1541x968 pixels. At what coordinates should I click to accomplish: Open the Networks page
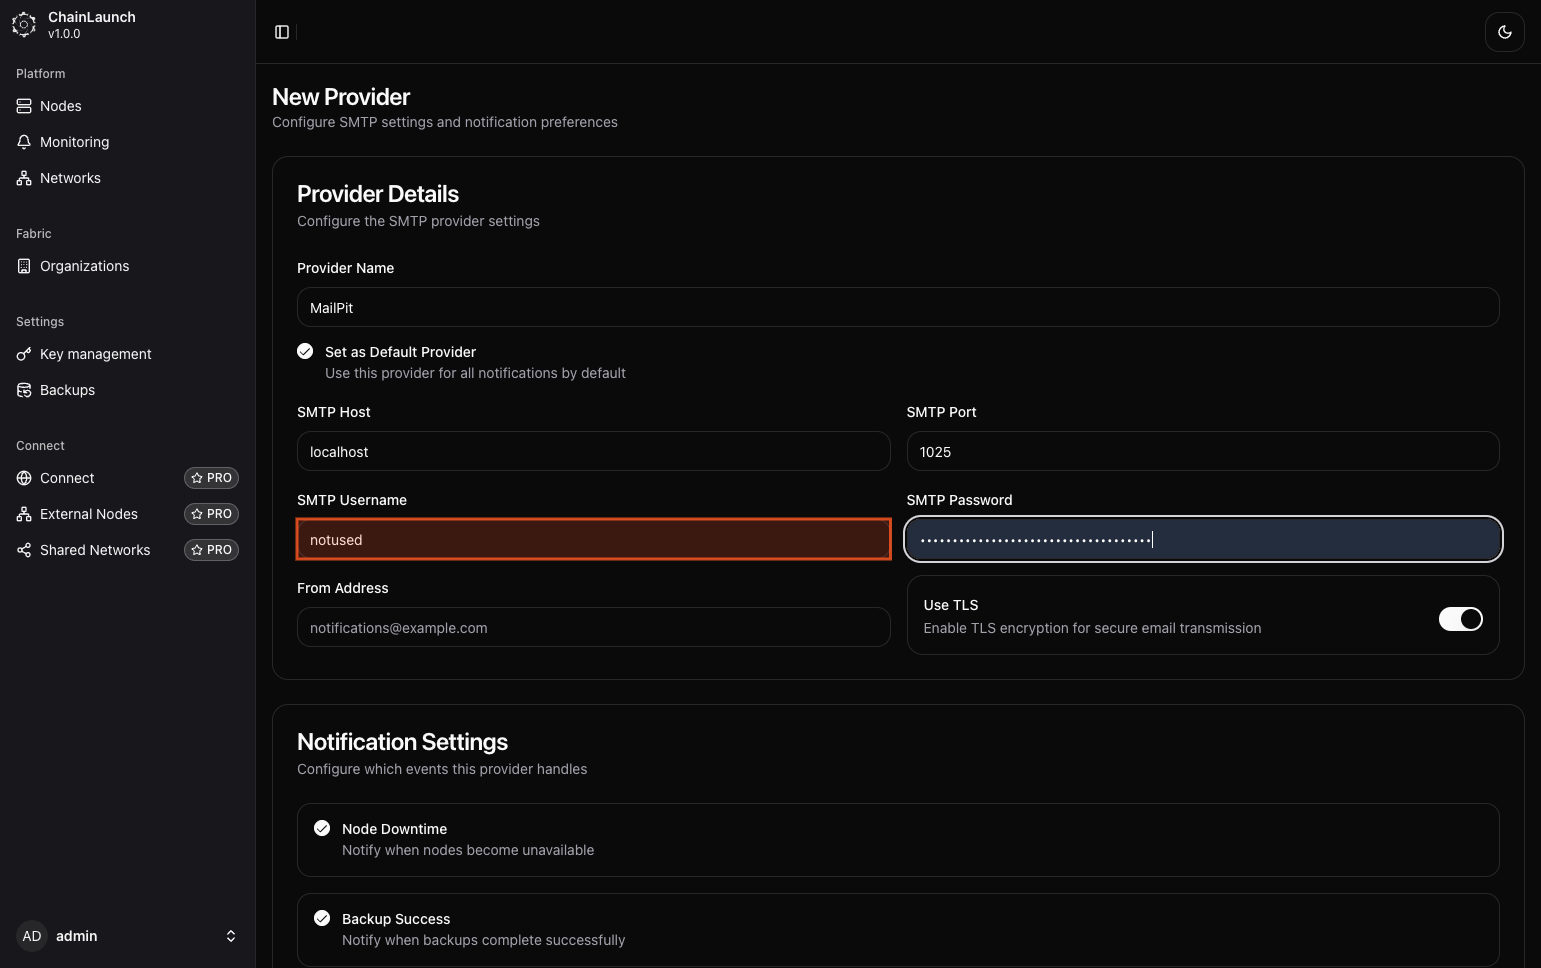coord(70,178)
